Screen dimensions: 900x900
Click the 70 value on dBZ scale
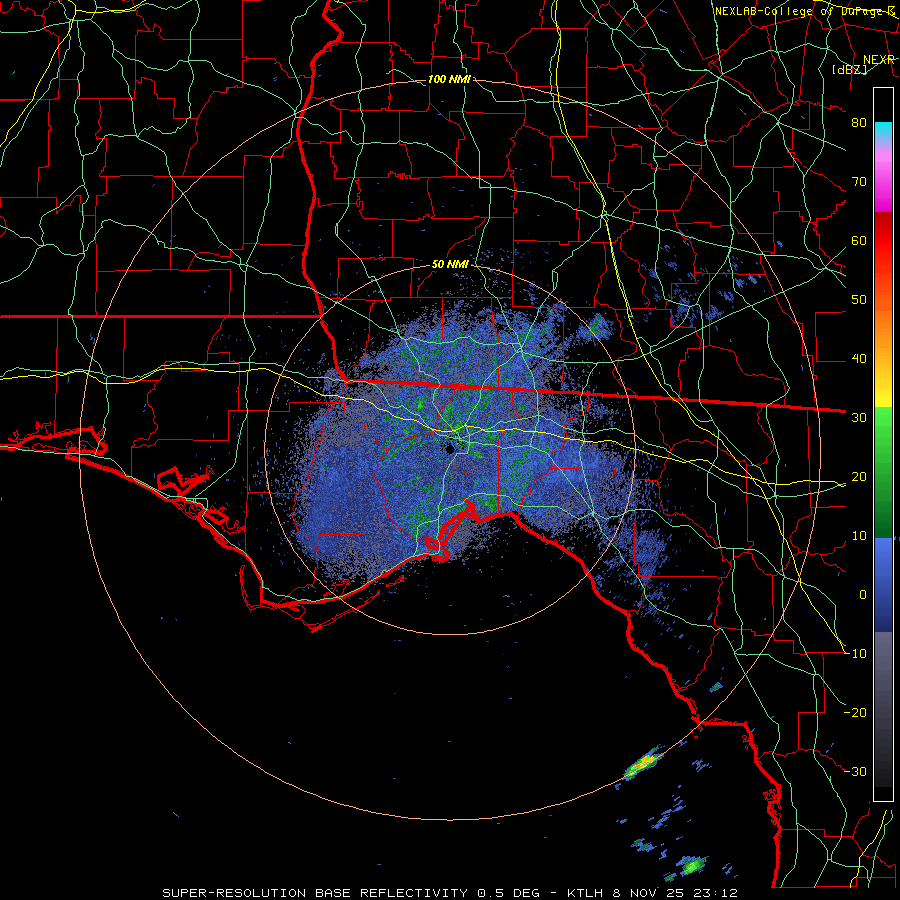(859, 182)
